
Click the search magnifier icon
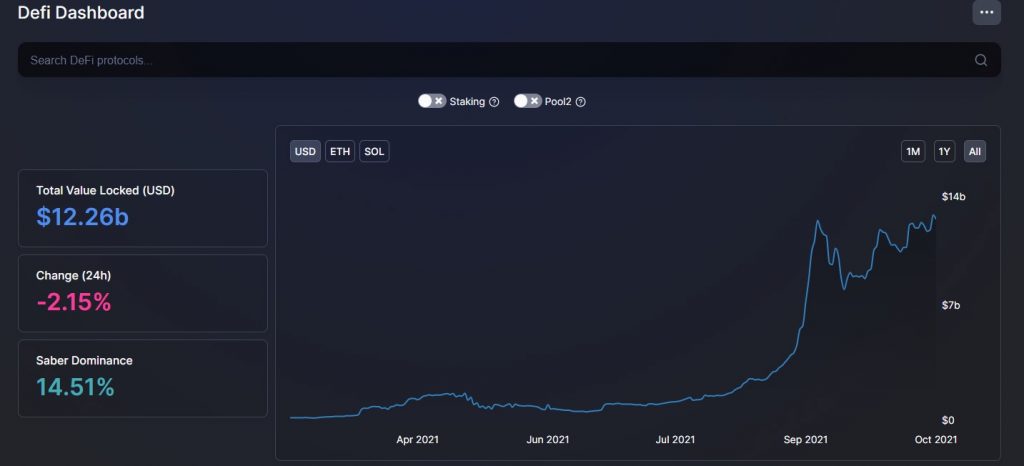981,60
